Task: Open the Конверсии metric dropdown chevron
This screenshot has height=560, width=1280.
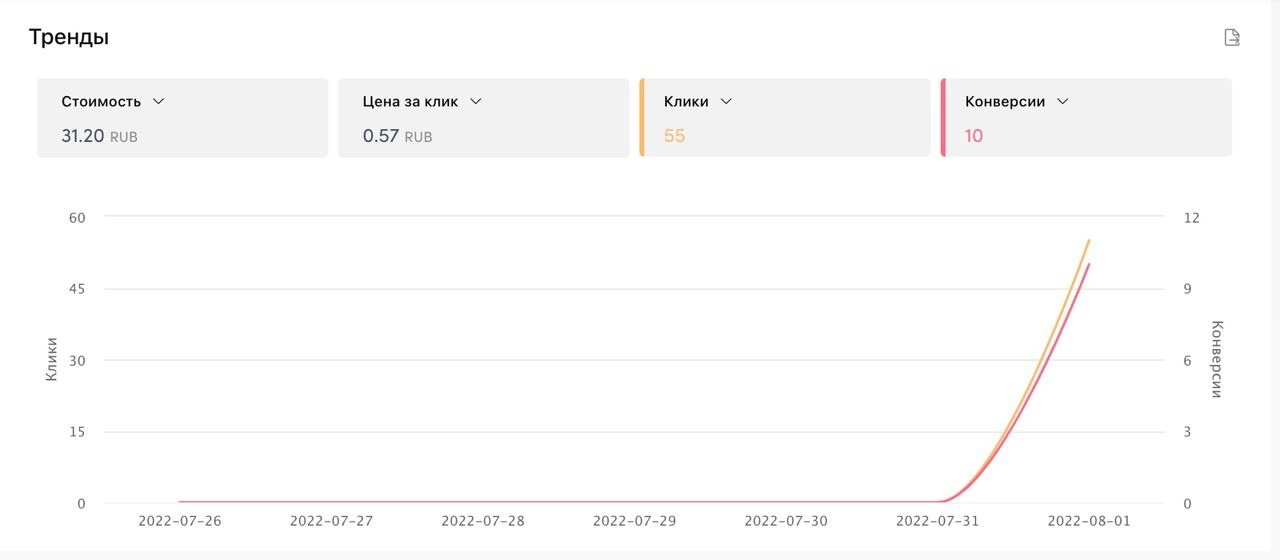Action: click(x=1062, y=102)
